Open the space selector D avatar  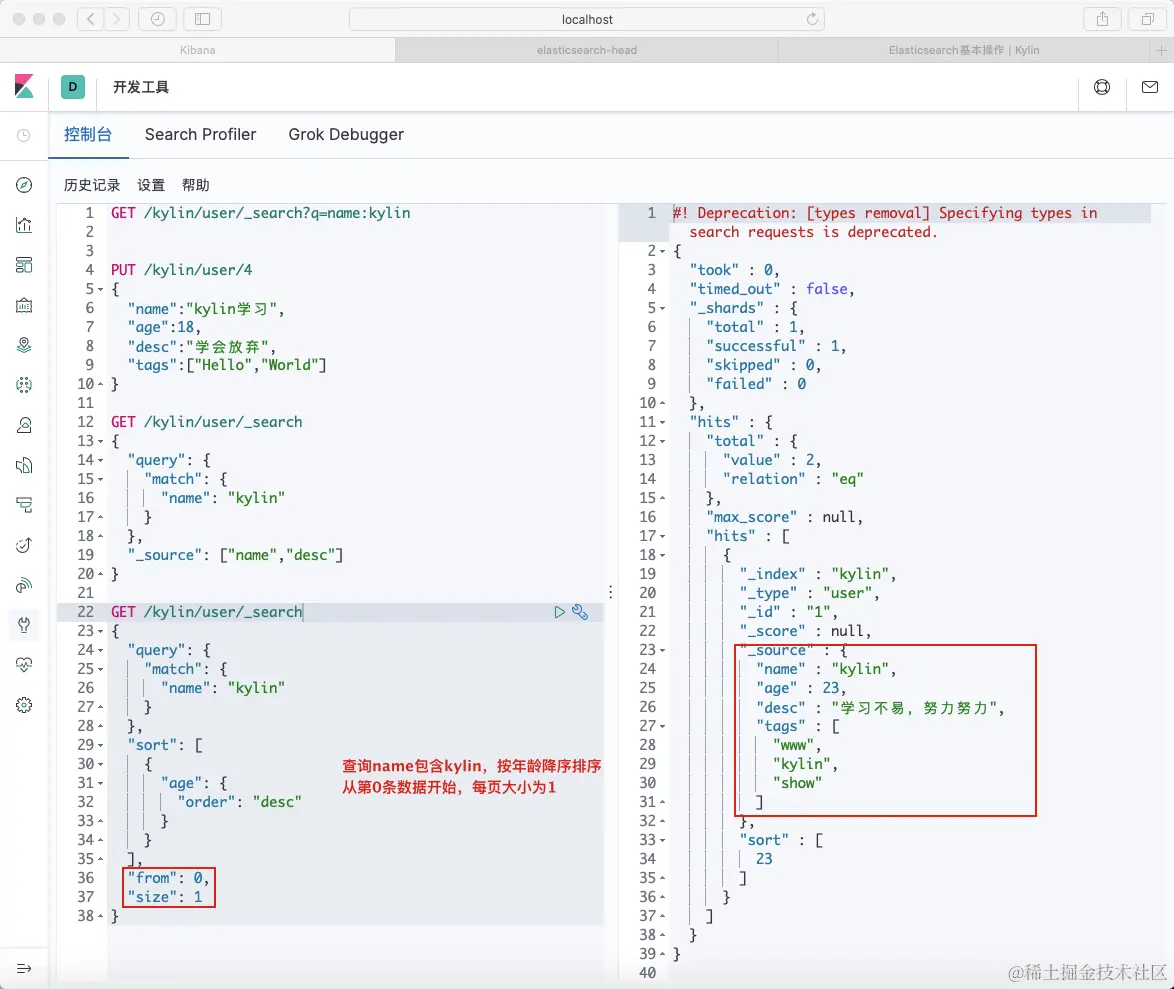[73, 87]
